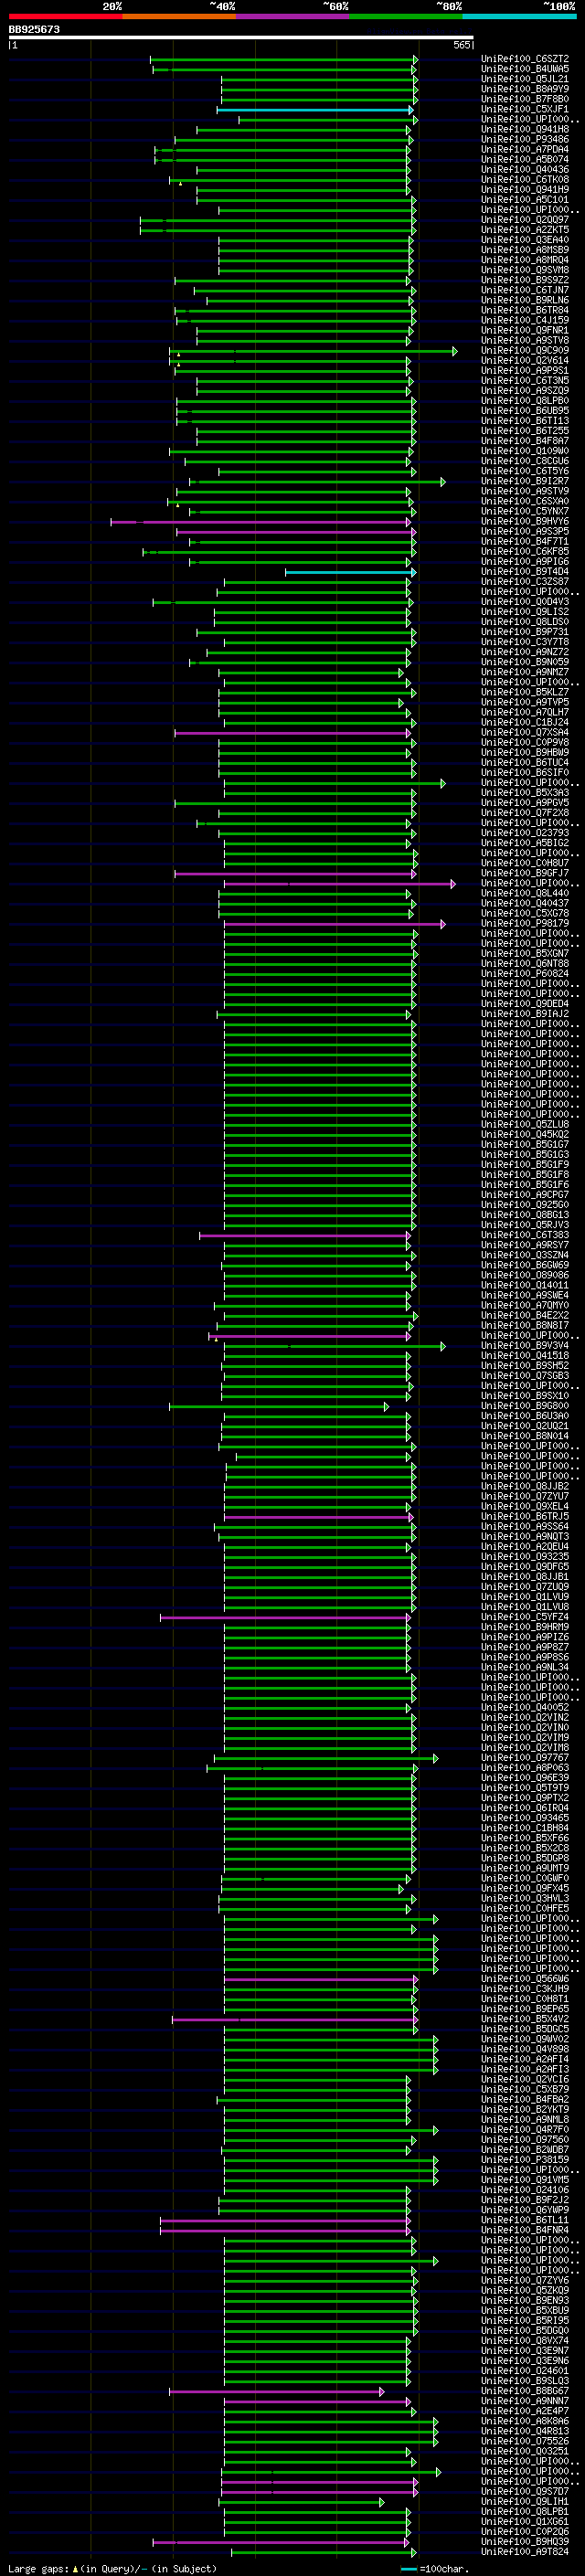The width and height of the screenshot is (585, 2576).
Task: Open hit UniRef100_B4UWA5
Action: pos(524,69)
